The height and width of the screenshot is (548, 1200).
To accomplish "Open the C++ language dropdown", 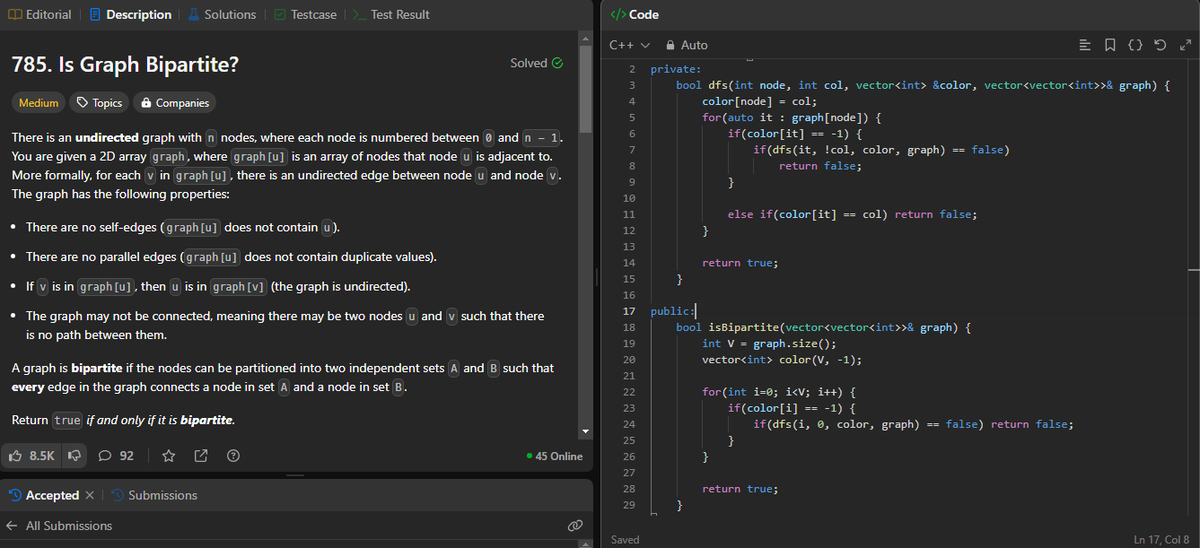I will point(629,45).
